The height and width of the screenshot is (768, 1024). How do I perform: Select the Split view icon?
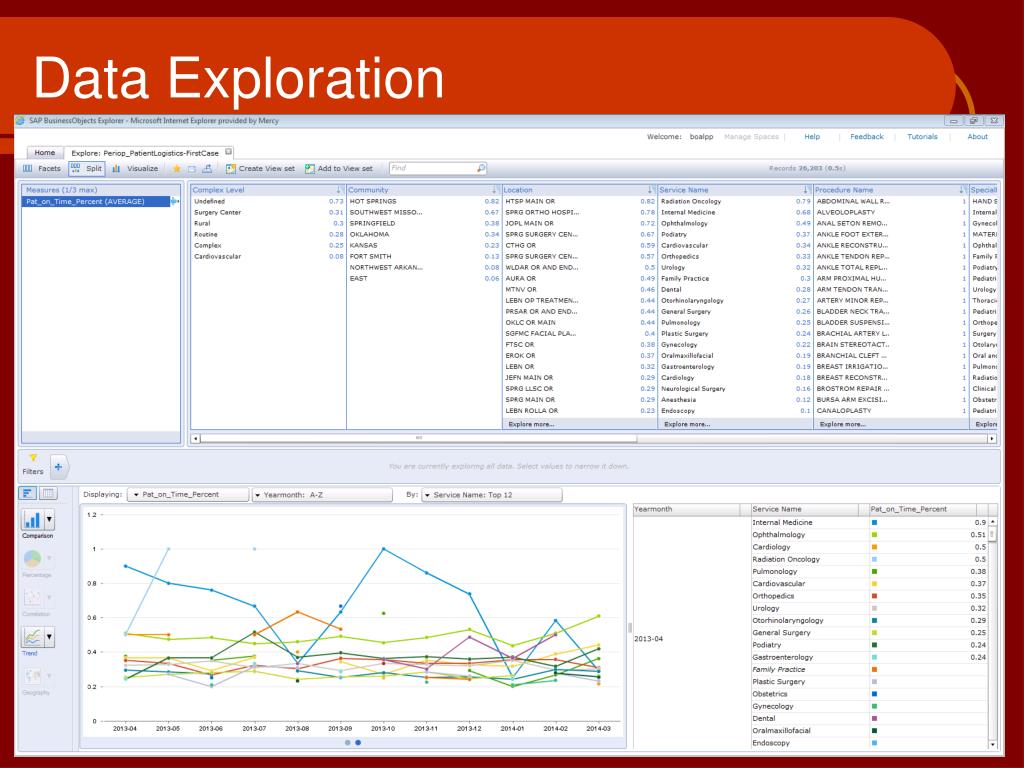pyautogui.click(x=75, y=168)
